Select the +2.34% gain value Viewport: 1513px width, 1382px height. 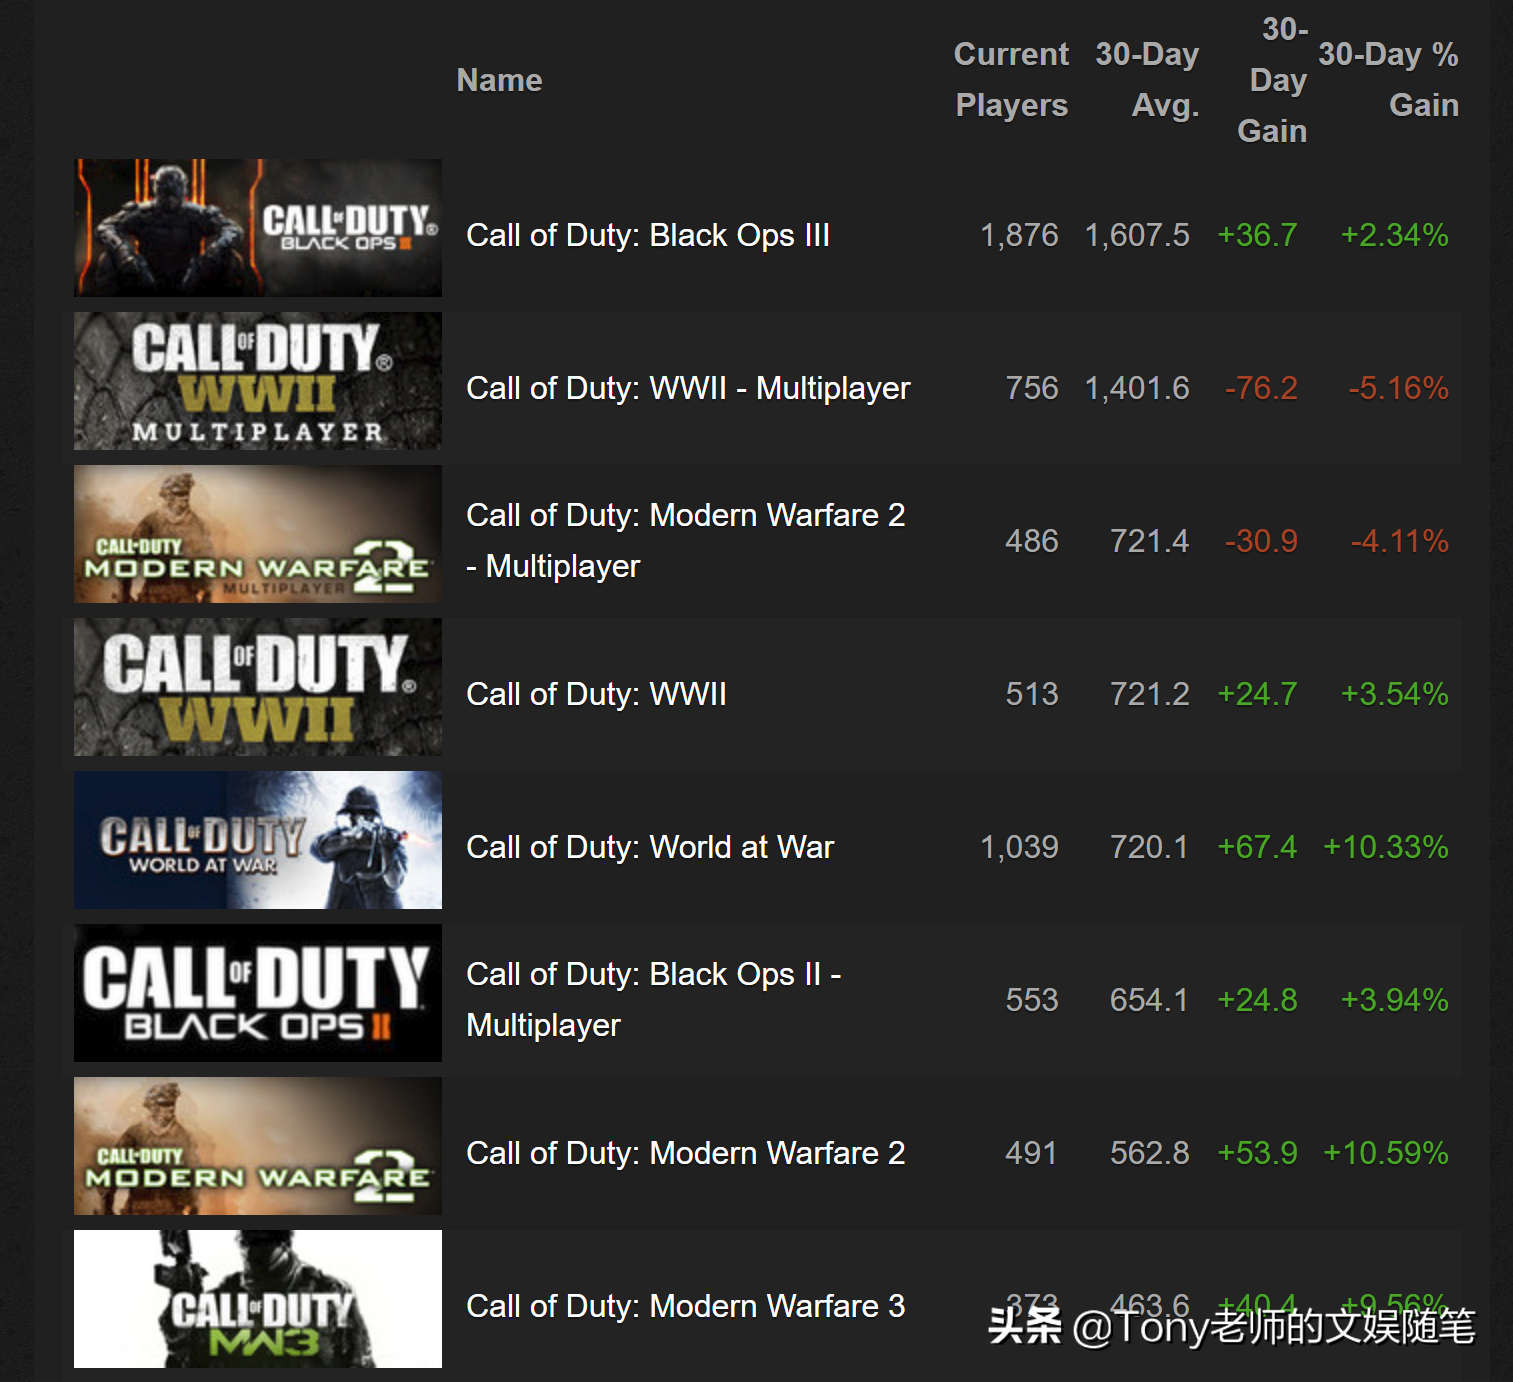[1394, 235]
